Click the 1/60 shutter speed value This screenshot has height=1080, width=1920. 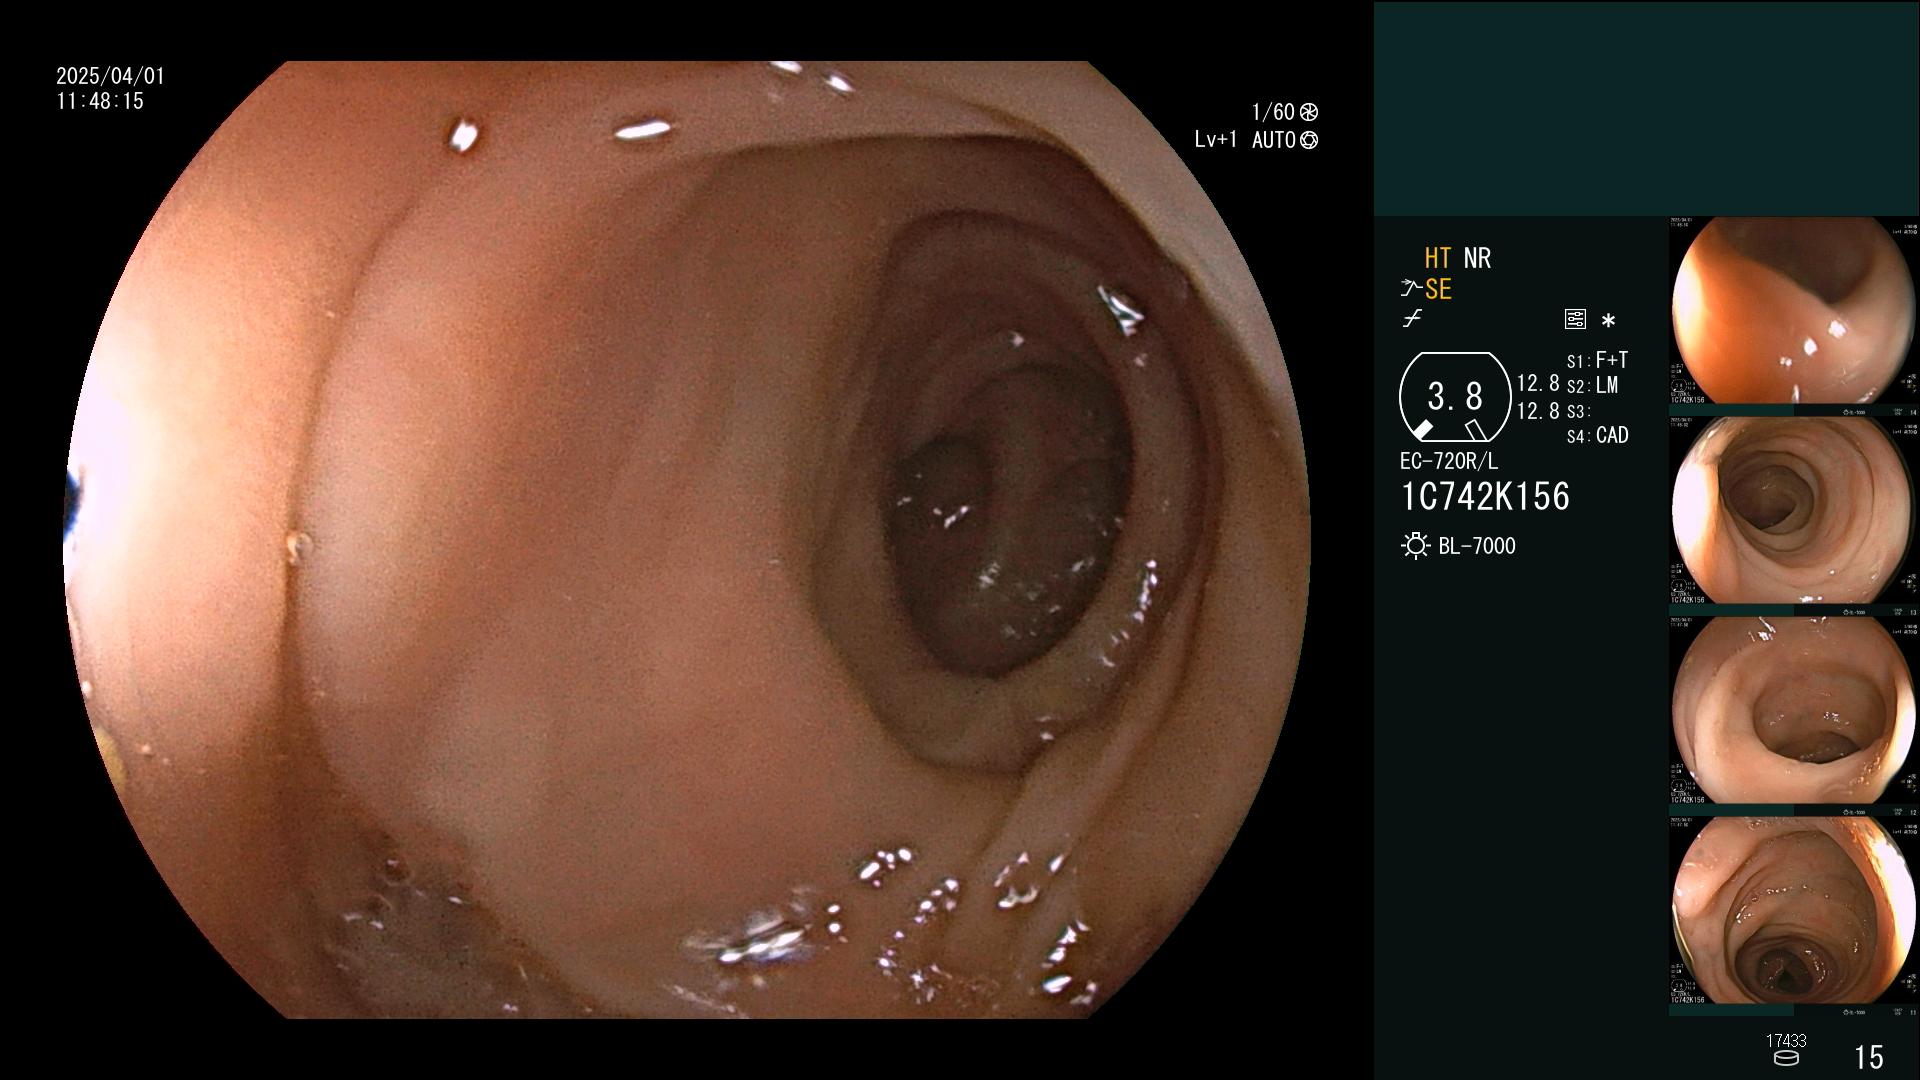[x=1273, y=112]
